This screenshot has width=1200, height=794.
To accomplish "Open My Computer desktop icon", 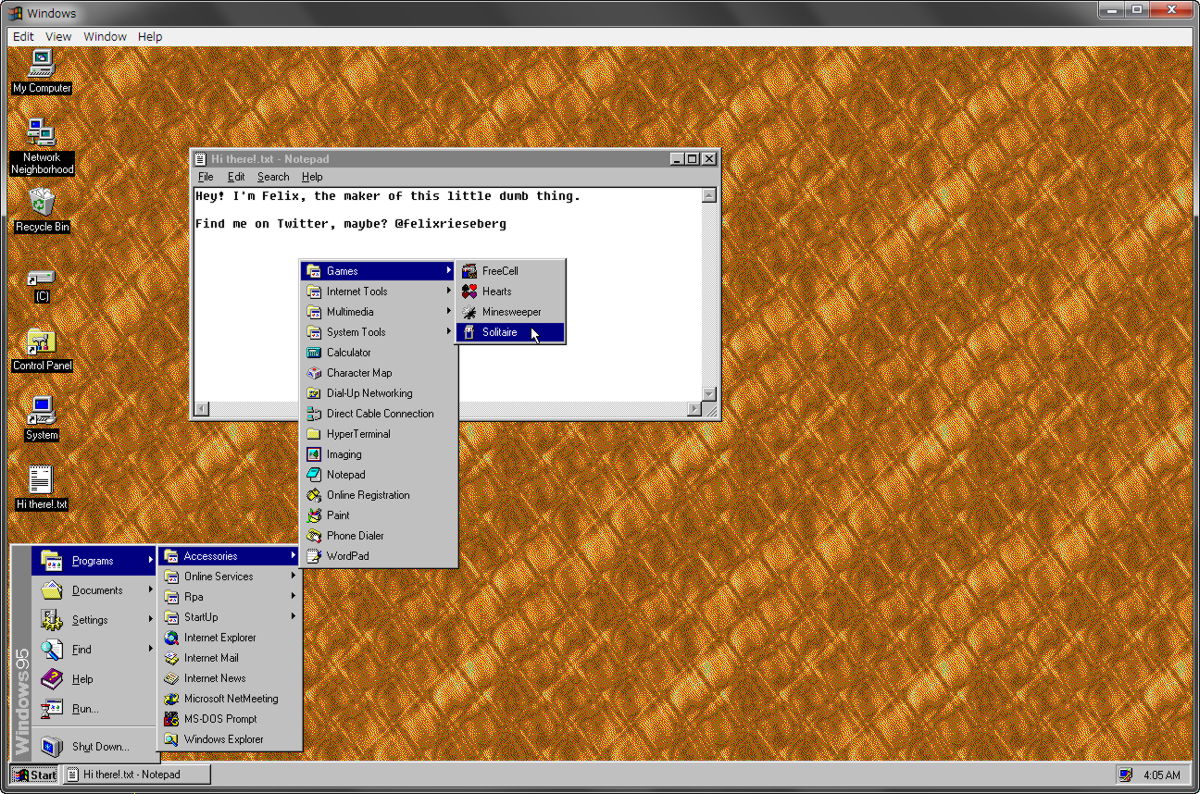I will [x=41, y=71].
